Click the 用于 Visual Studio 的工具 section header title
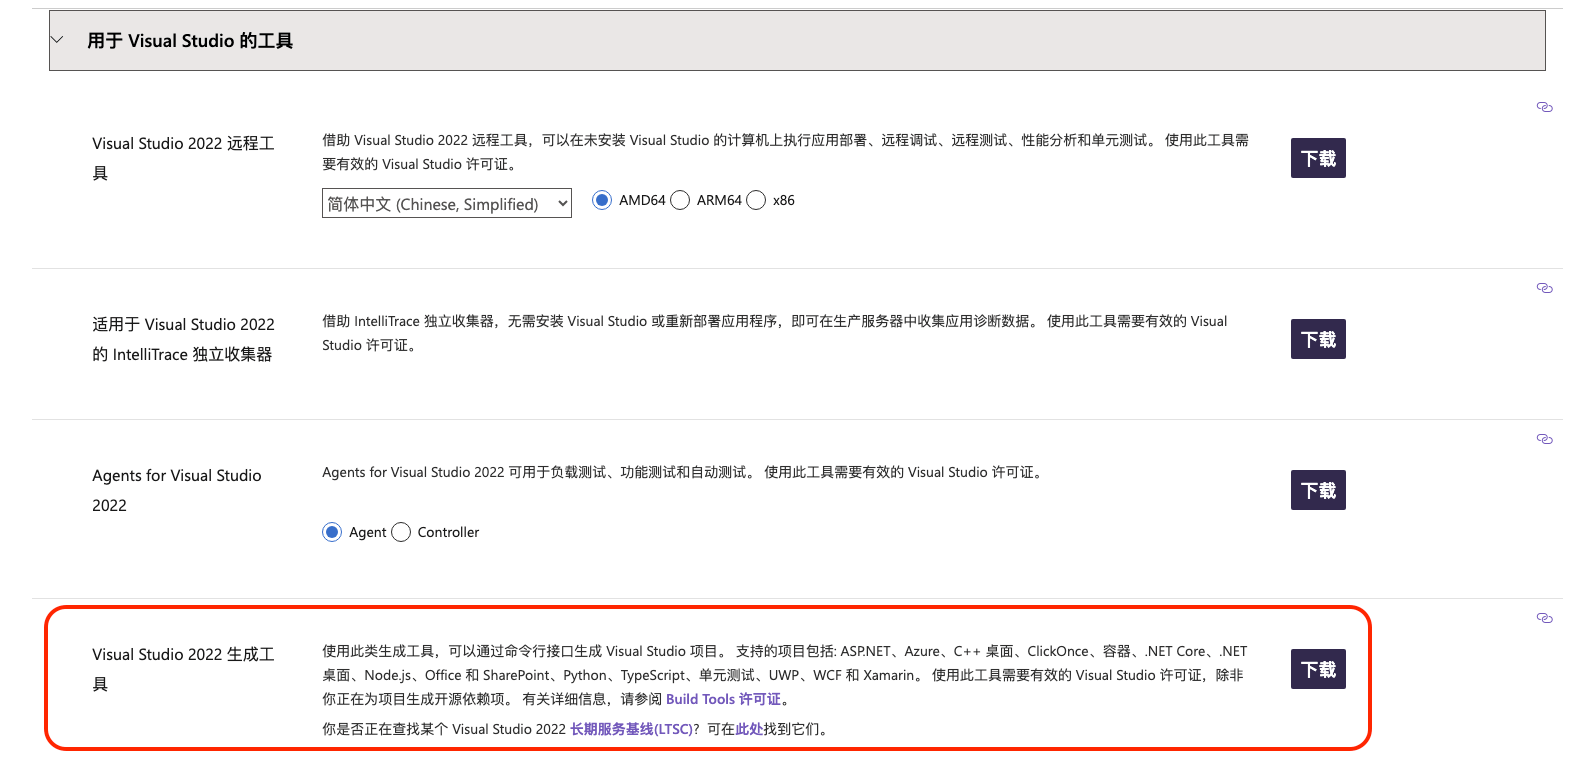Viewport: 1592px width, 778px height. point(190,41)
